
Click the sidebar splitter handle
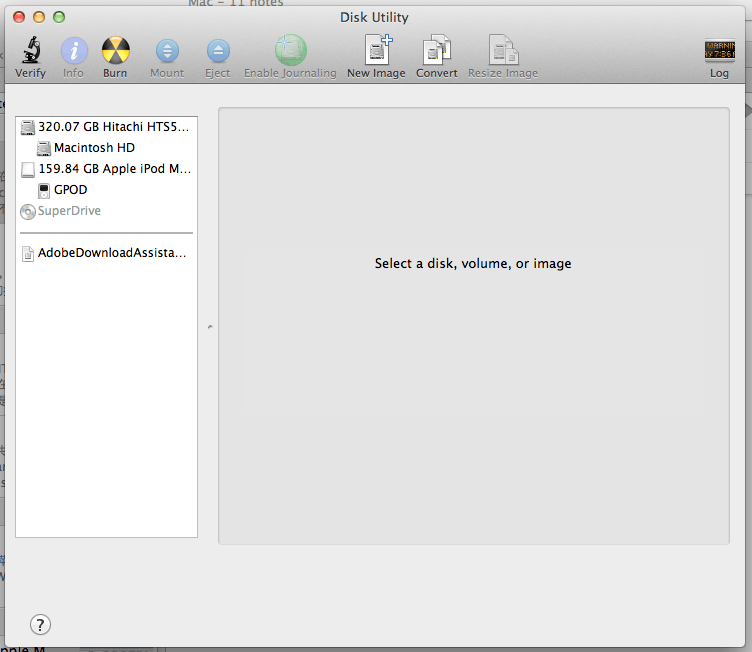pos(209,327)
